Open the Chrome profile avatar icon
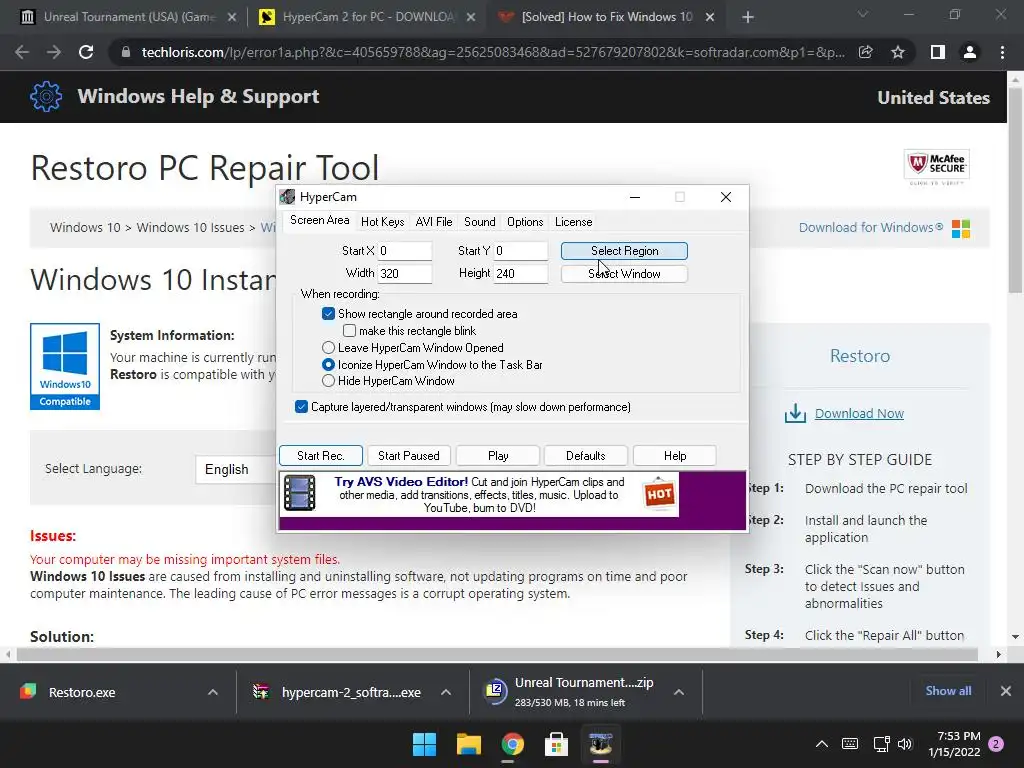Screen dimensions: 1024x768 pos(970,52)
